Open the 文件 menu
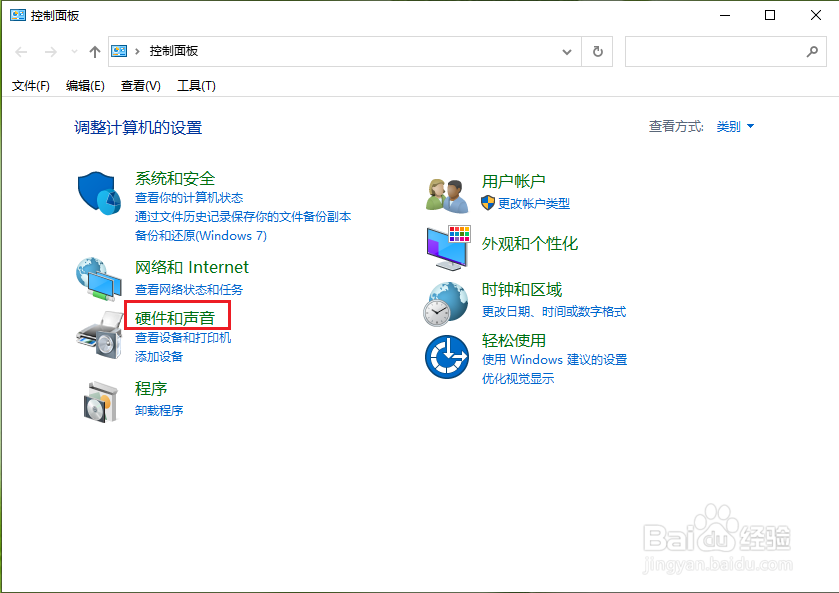The height and width of the screenshot is (593, 839). [30, 86]
